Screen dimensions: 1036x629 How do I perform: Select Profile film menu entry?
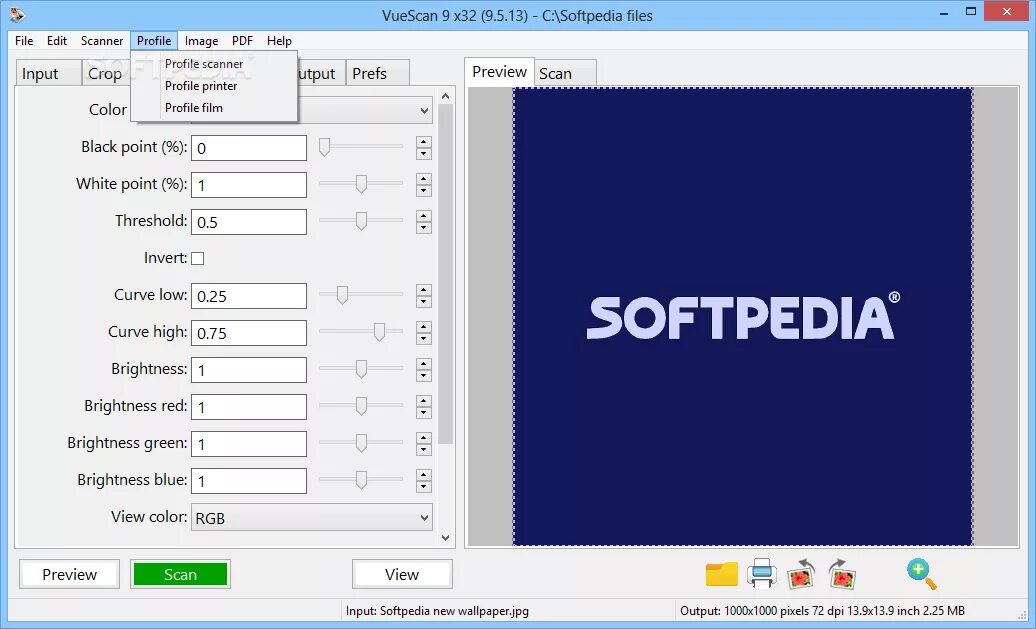[x=194, y=108]
